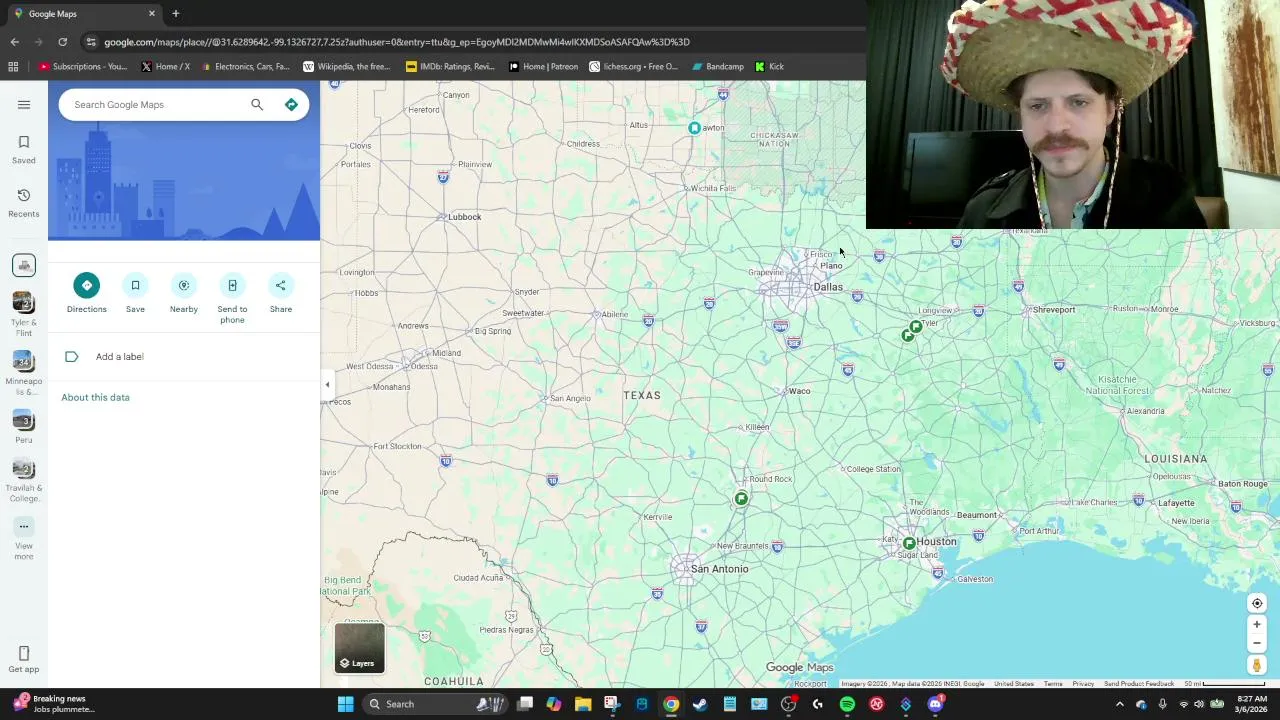Open Recents in the sidebar
Viewport: 1280px width, 720px height.
[24, 202]
